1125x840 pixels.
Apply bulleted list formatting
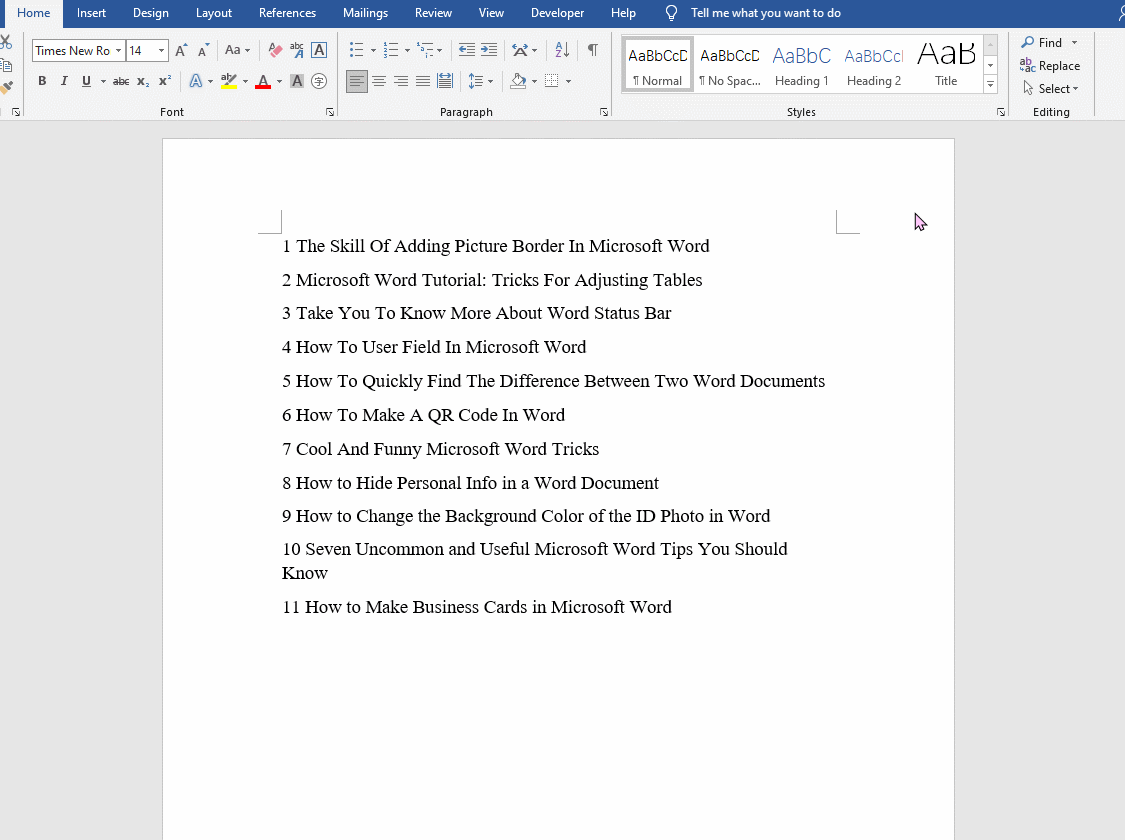(x=357, y=50)
